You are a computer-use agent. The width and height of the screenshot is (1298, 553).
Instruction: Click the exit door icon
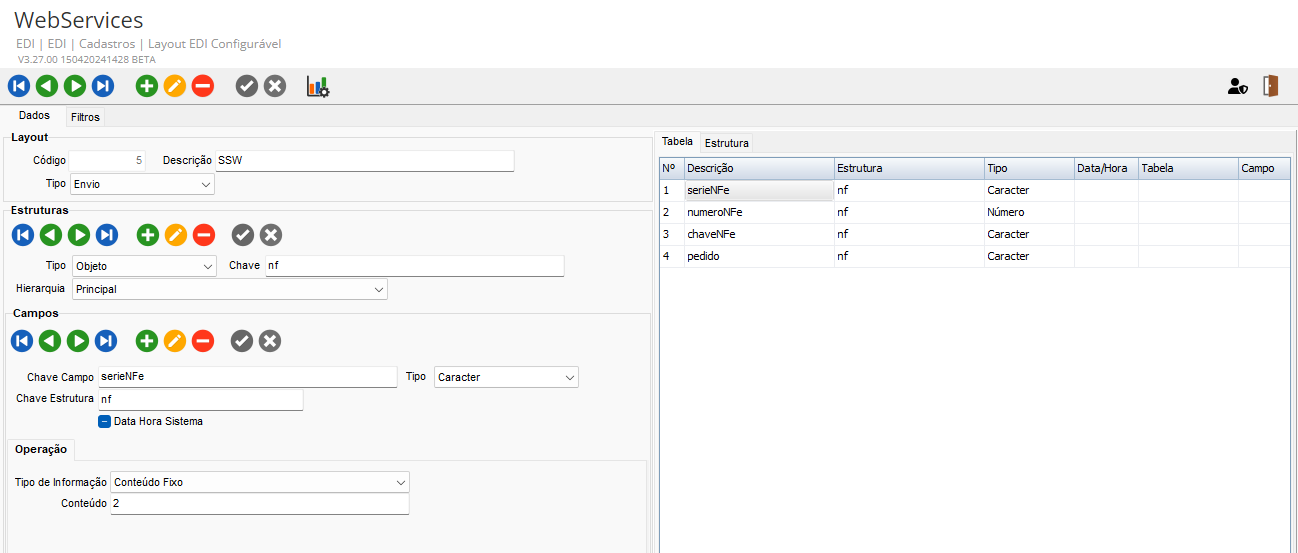pos(1271,86)
